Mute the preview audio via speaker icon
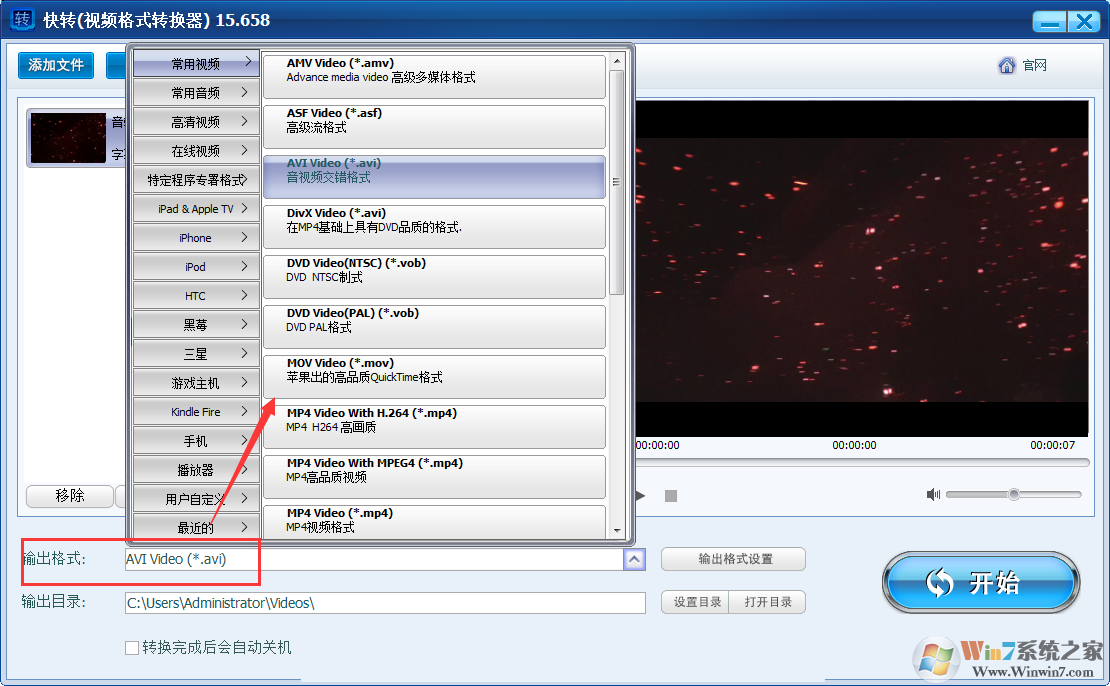Viewport: 1110px width, 686px height. click(933, 493)
